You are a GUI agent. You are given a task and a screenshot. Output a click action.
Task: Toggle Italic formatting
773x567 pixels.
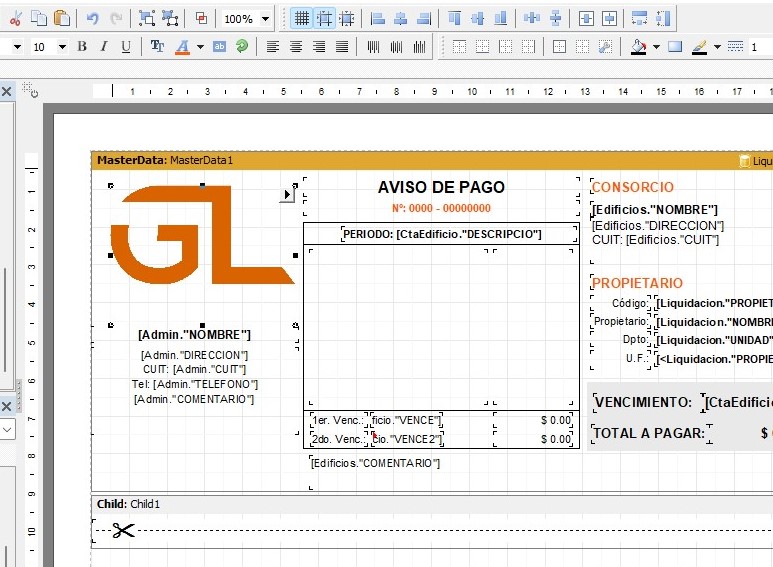pos(103,46)
